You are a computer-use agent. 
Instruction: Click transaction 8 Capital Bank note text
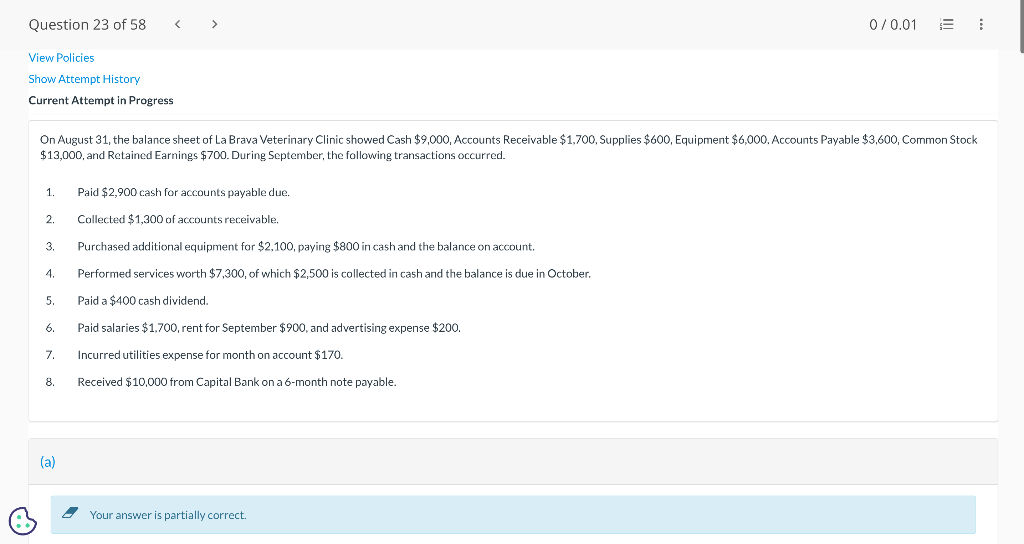click(236, 382)
